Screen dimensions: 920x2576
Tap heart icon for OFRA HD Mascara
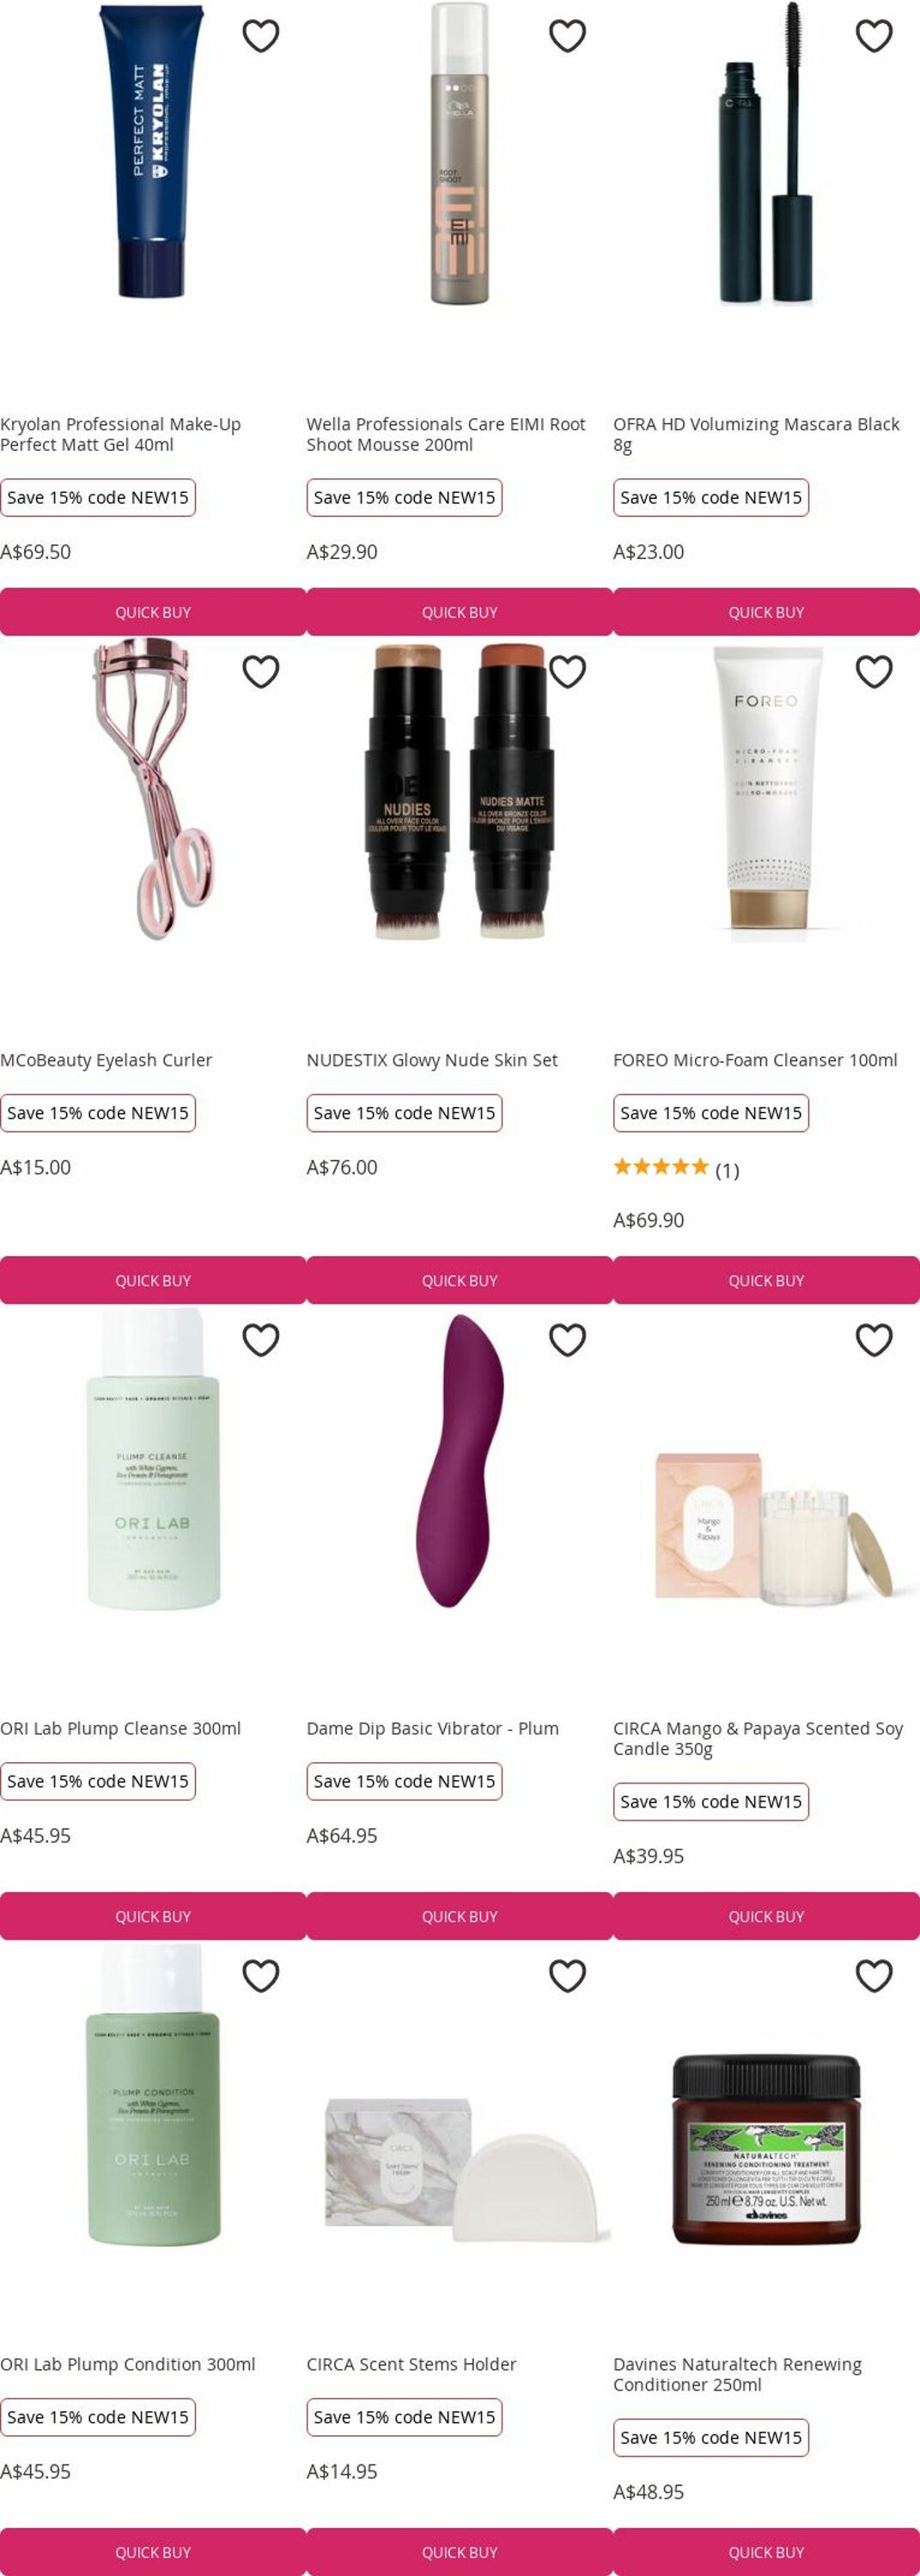874,36
